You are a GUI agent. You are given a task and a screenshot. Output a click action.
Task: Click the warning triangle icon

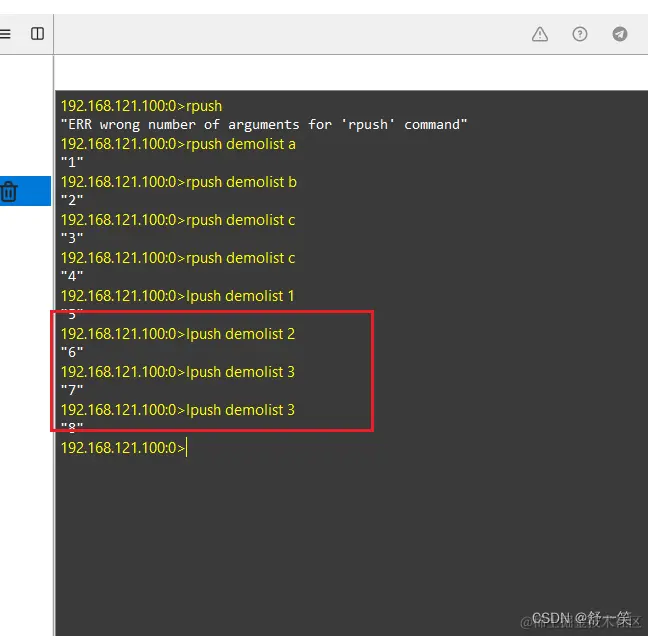tap(540, 34)
